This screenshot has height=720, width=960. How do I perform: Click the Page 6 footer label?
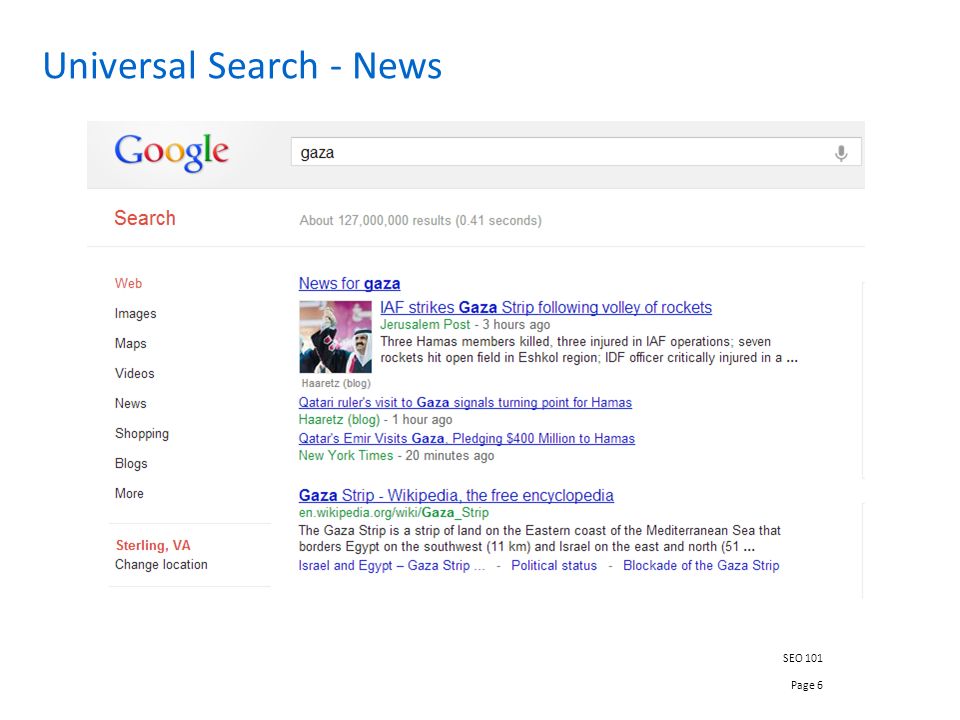807,685
